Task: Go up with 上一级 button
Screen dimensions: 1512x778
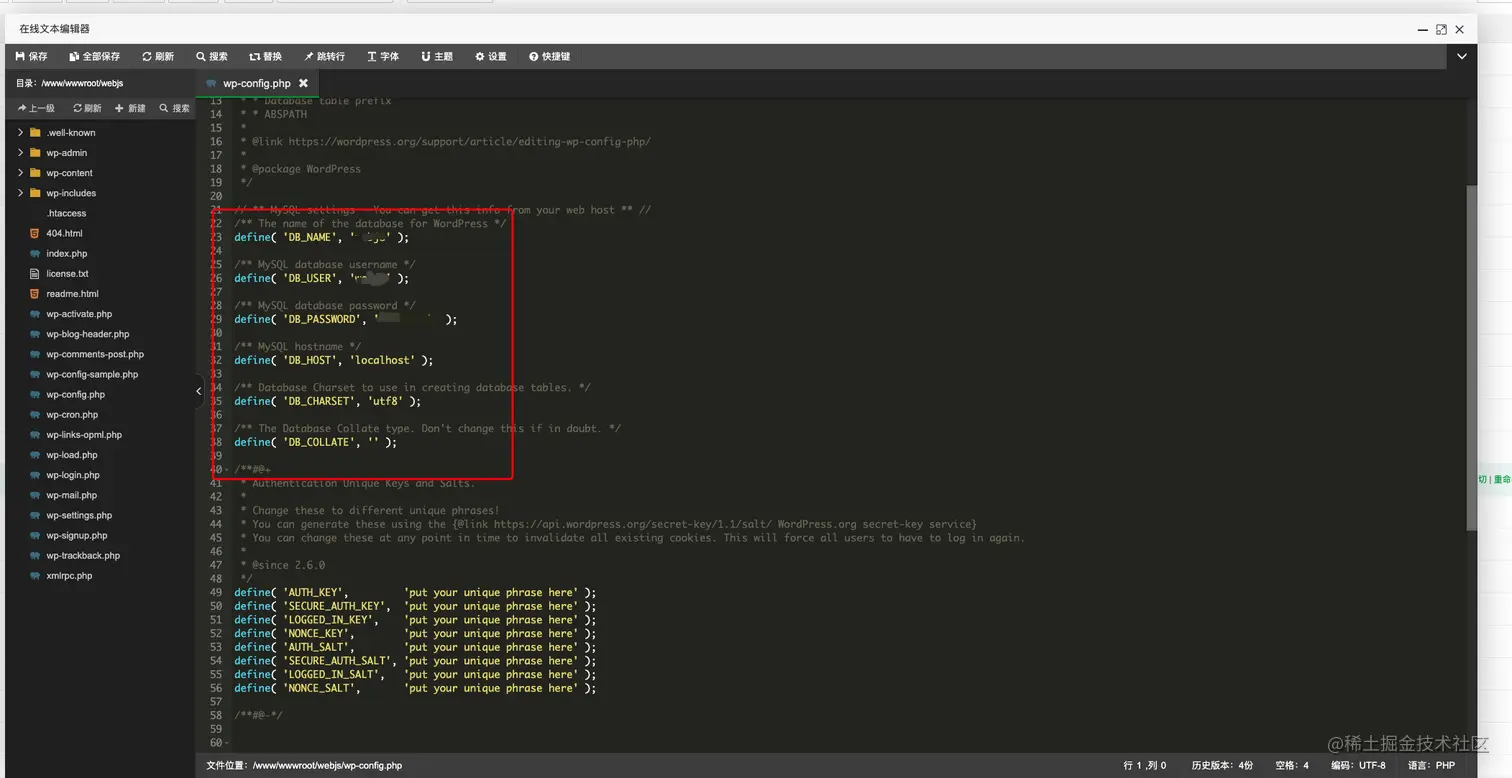Action: 37,108
